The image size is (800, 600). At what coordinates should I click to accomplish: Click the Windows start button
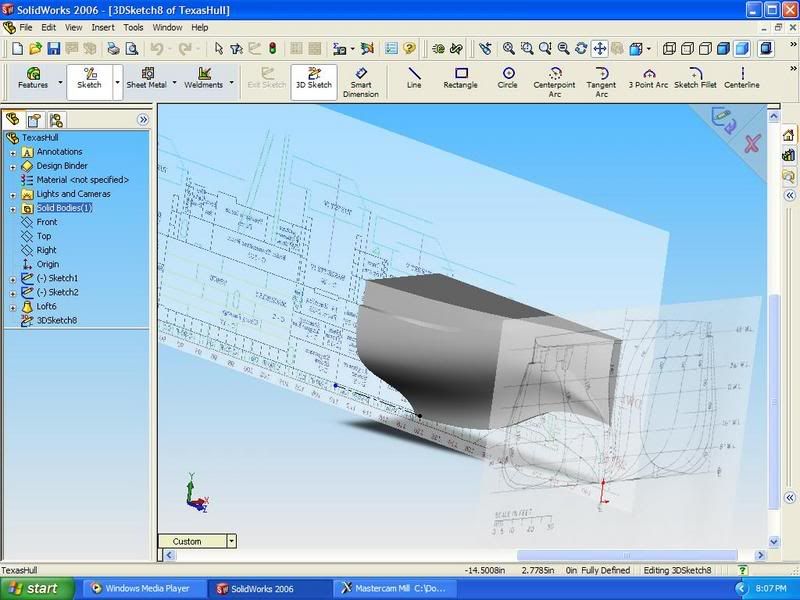coord(37,588)
